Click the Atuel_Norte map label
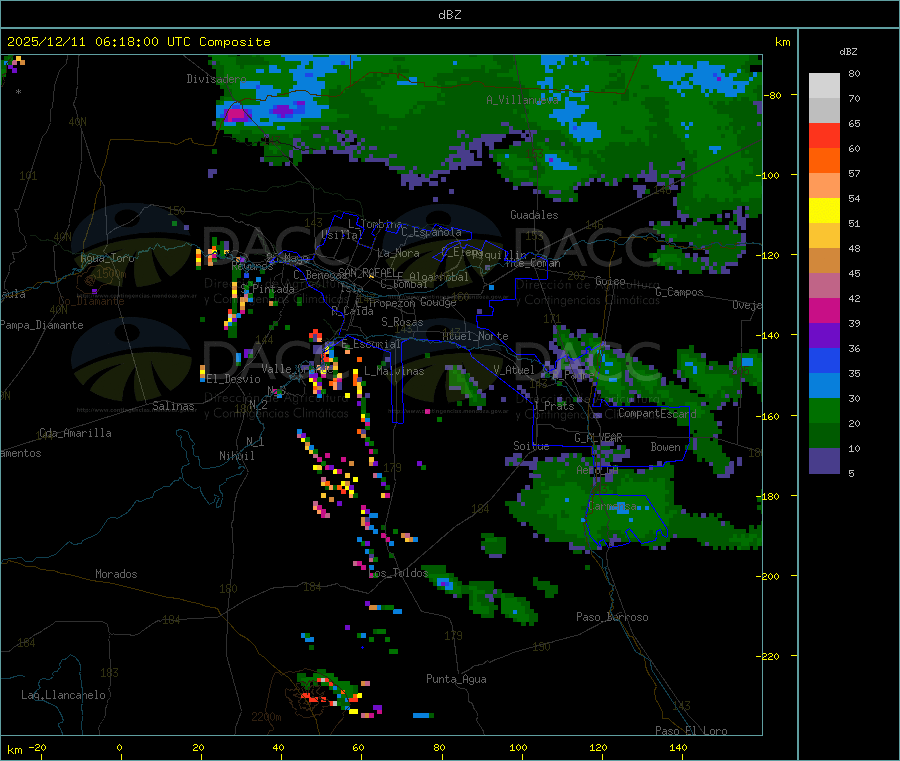Image resolution: width=900 pixels, height=761 pixels. pyautogui.click(x=475, y=336)
